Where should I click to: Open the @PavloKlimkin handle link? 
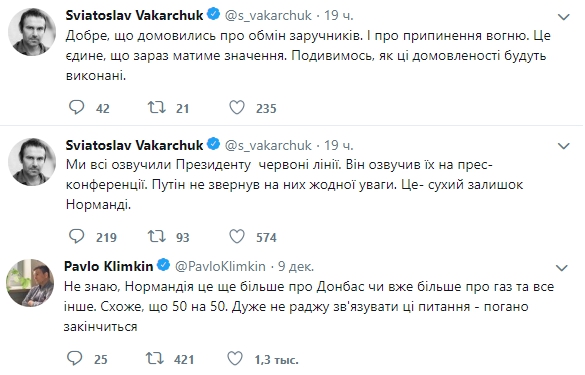point(220,266)
